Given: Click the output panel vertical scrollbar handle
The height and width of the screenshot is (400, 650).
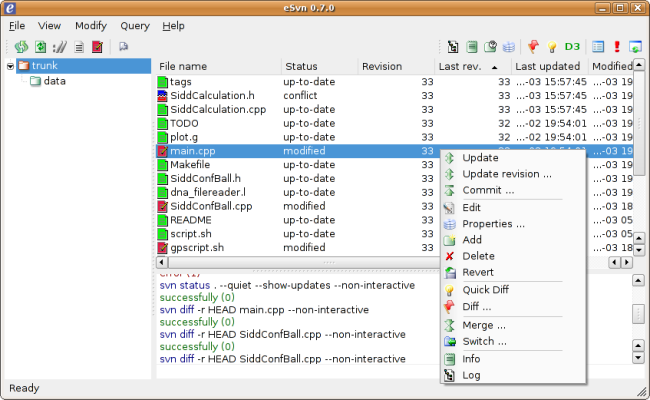Looking at the screenshot, I should (637, 313).
